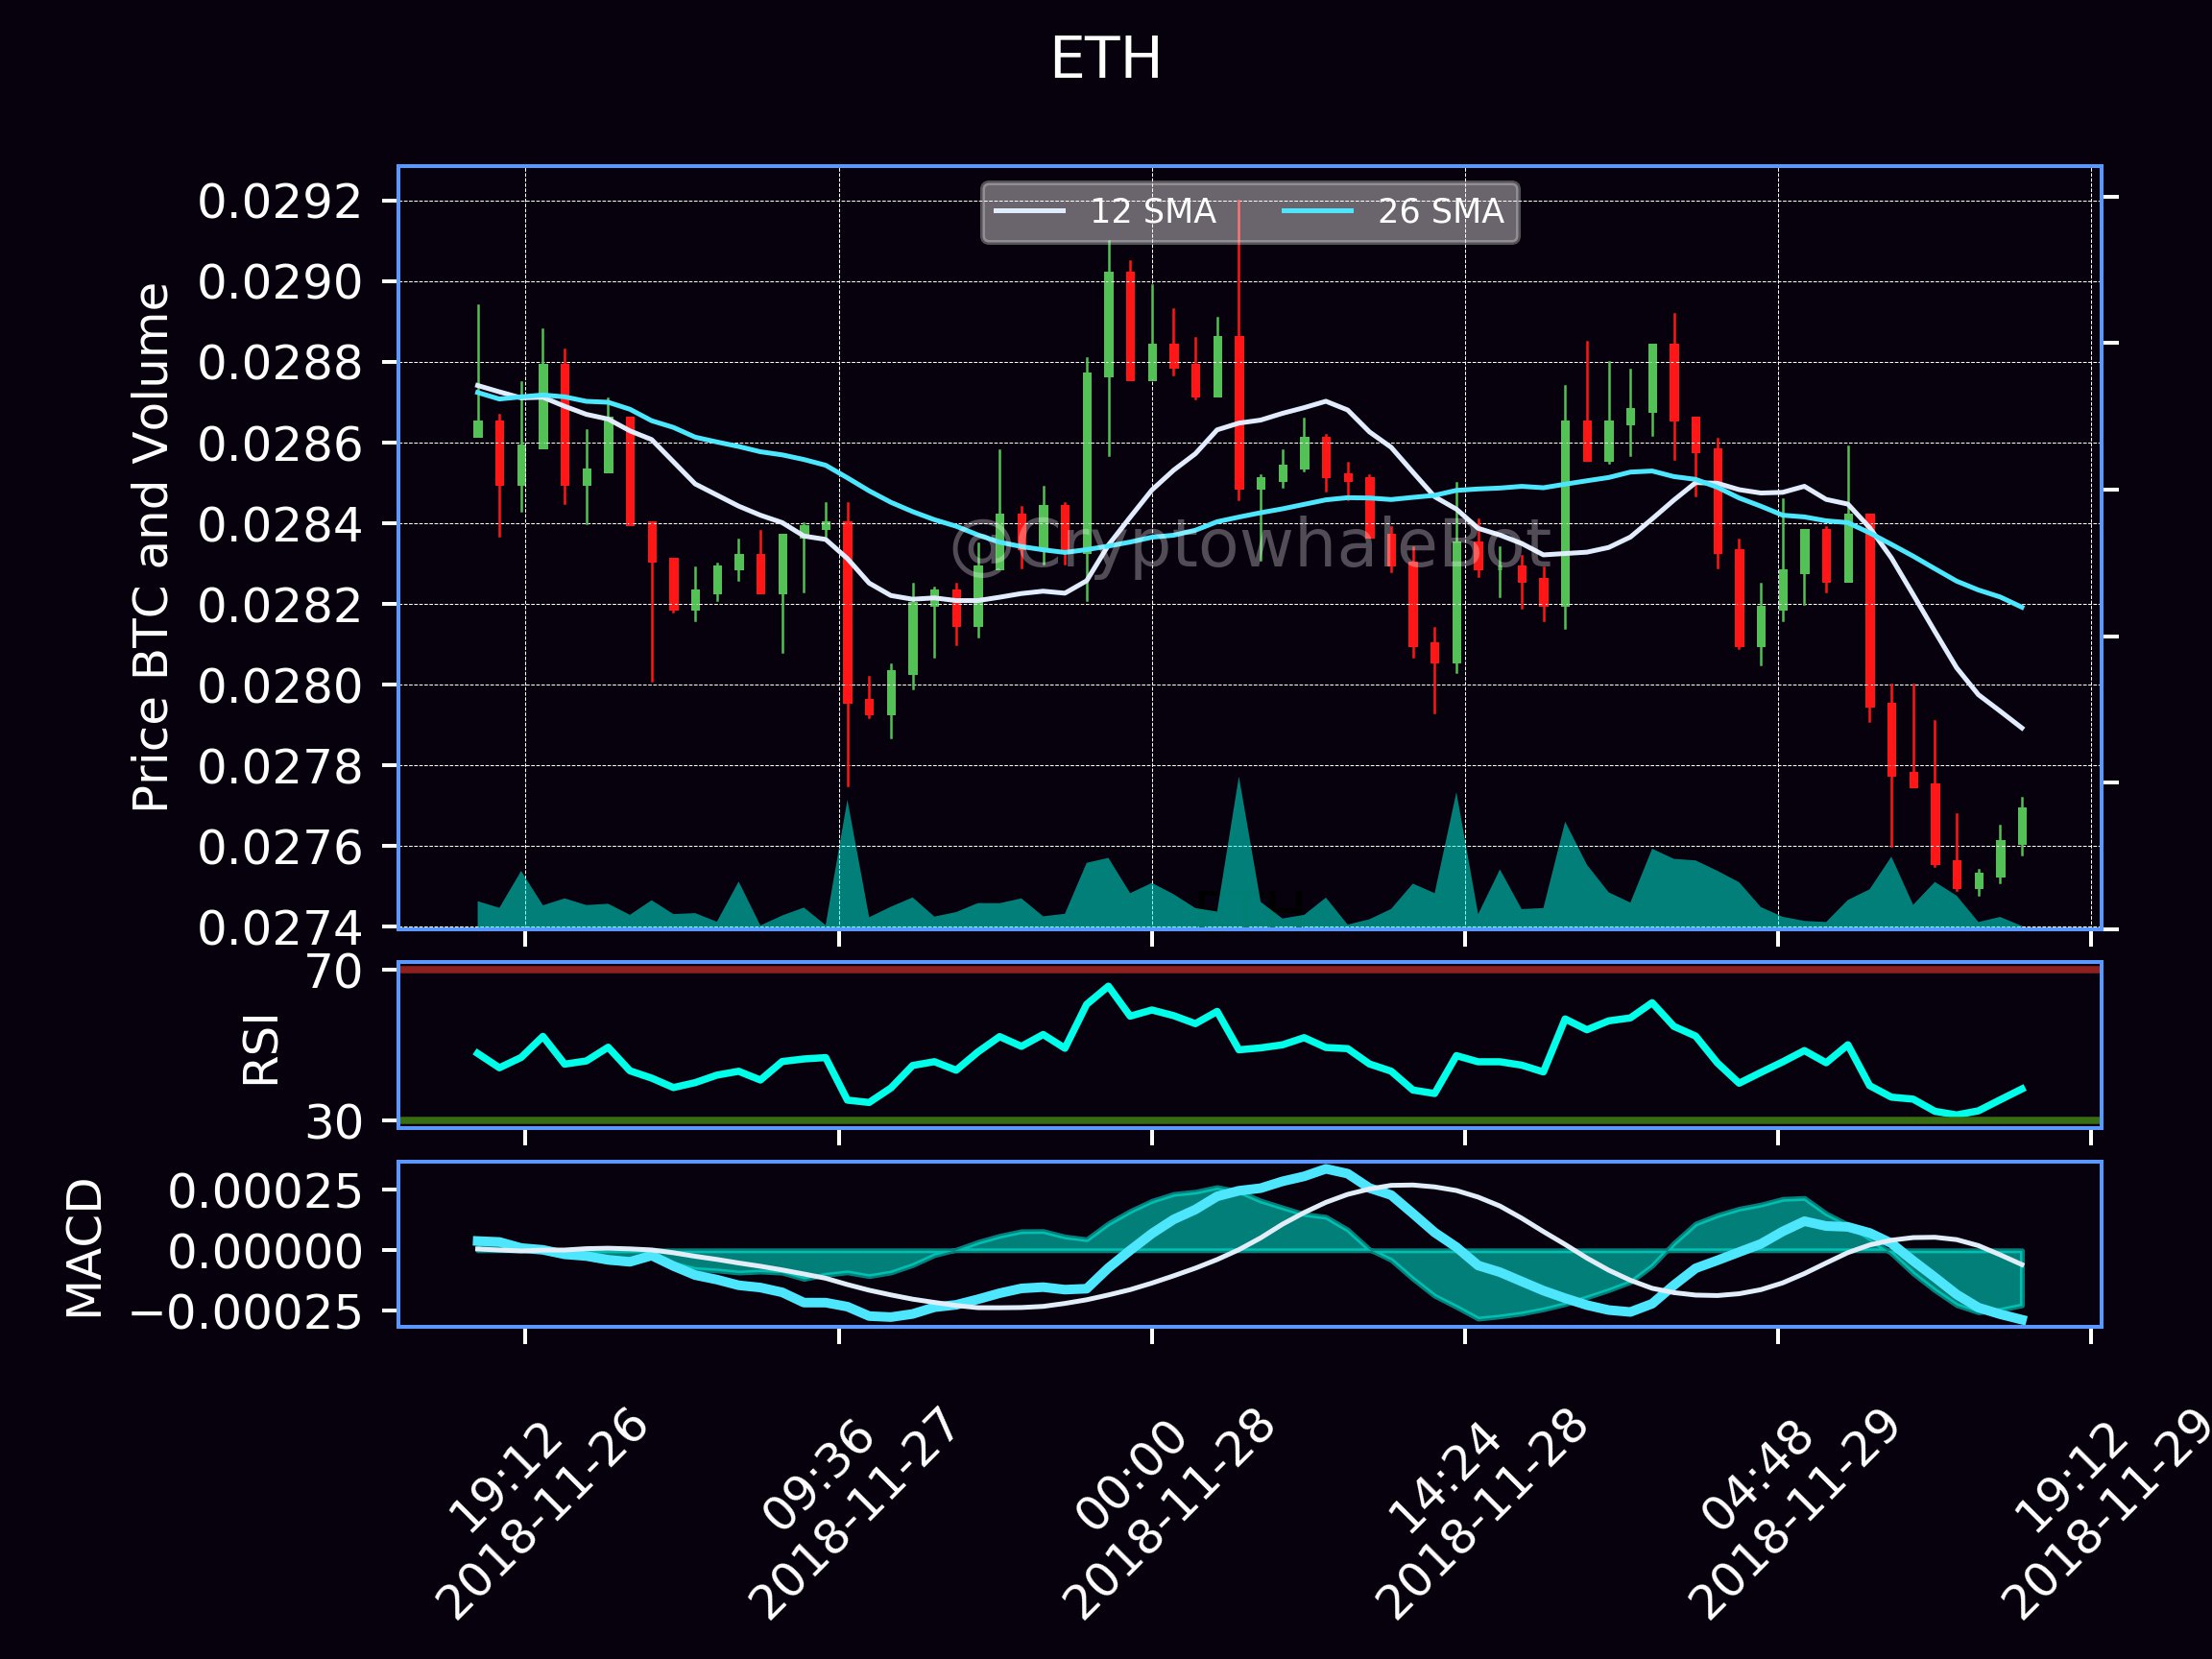Click the green oversold line at RSI 30
The height and width of the screenshot is (1659, 2212).
pos(1249,1120)
